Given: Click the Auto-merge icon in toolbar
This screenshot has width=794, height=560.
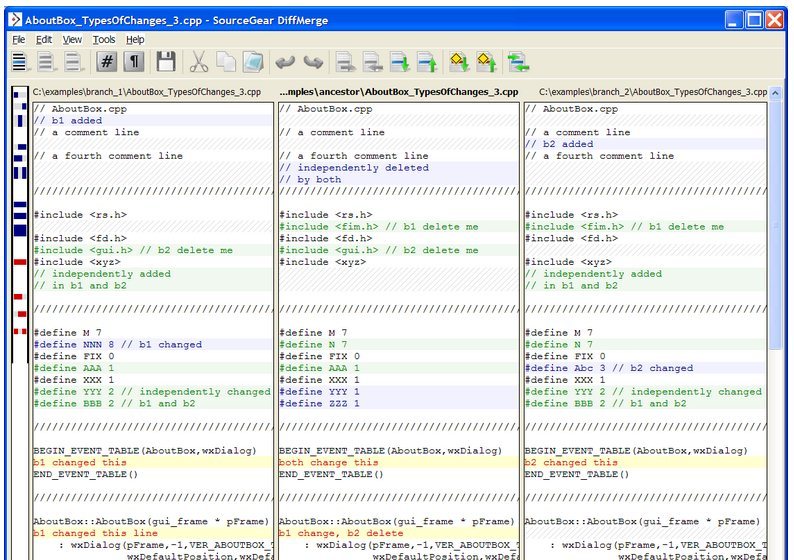Looking at the screenshot, I should [519, 62].
